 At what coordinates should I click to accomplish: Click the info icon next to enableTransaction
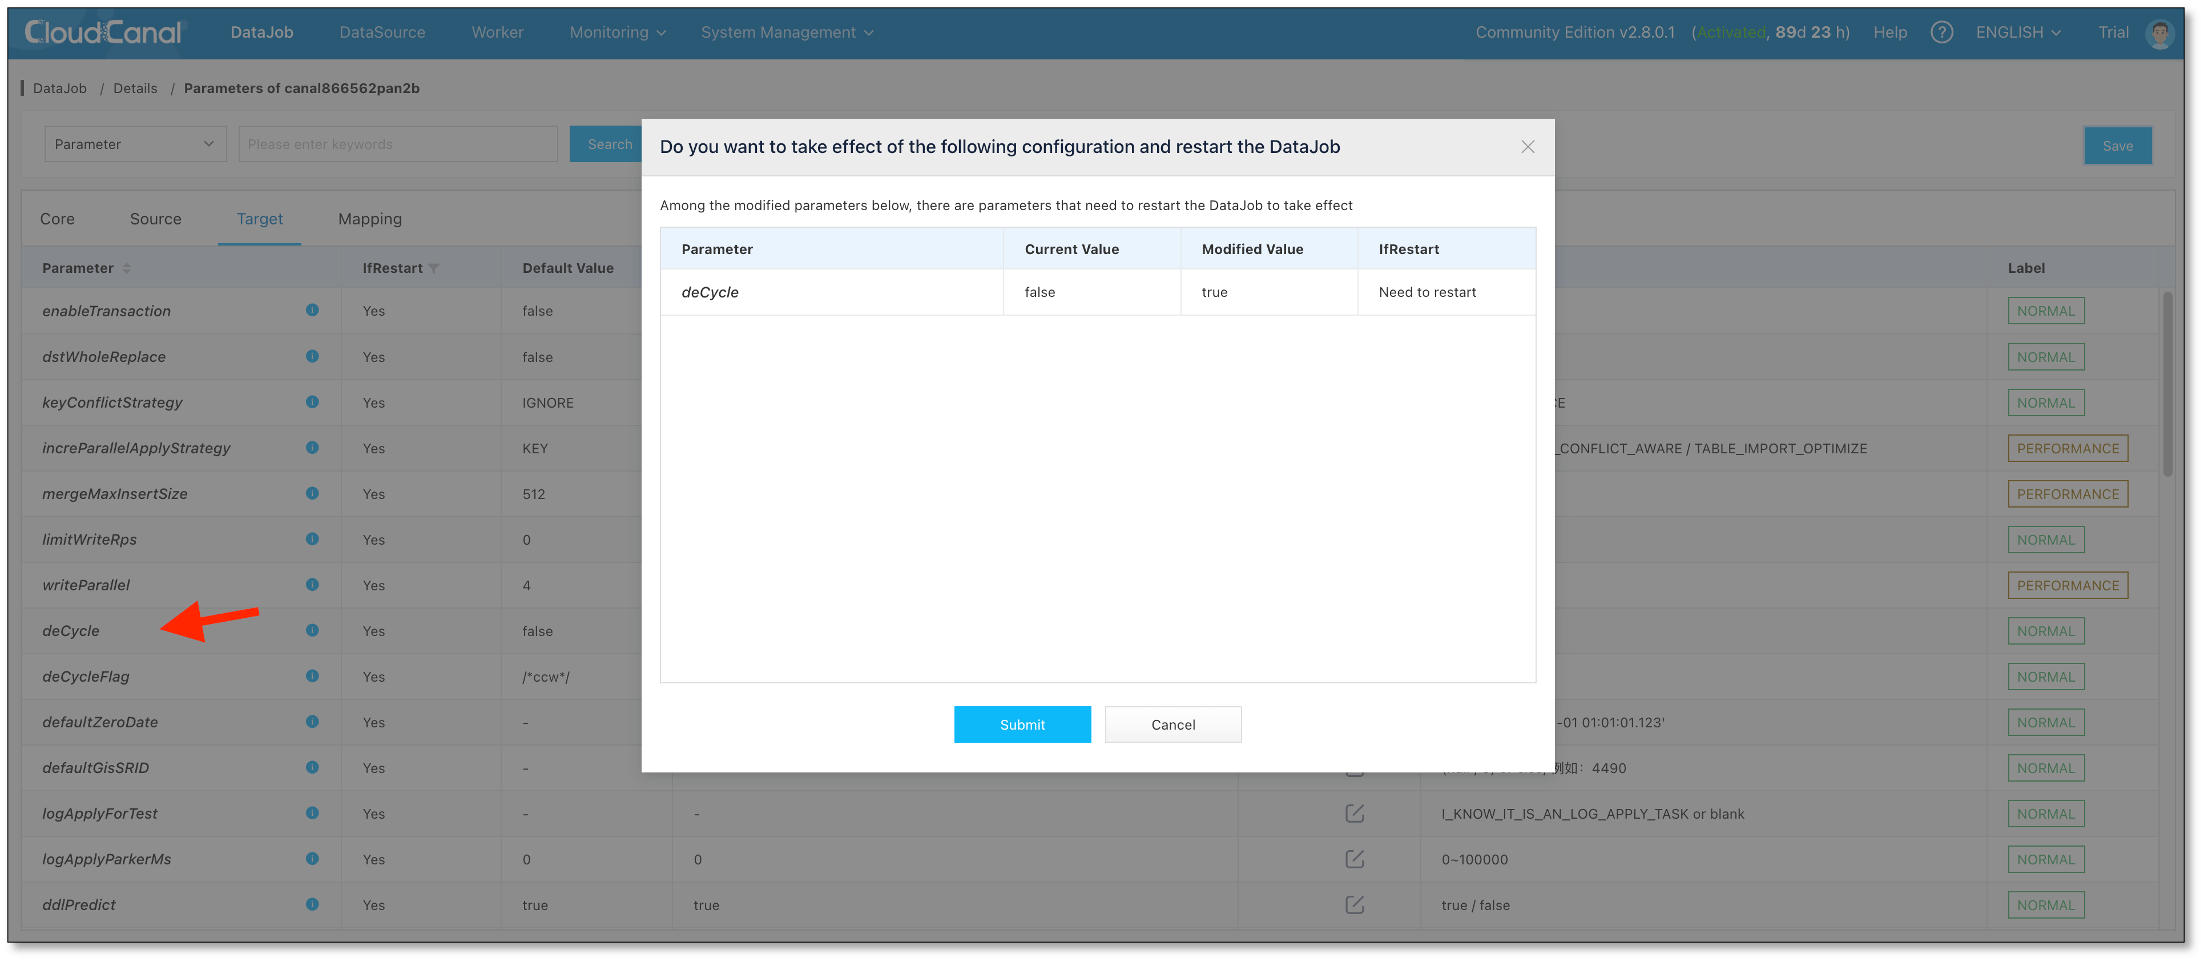click(312, 310)
